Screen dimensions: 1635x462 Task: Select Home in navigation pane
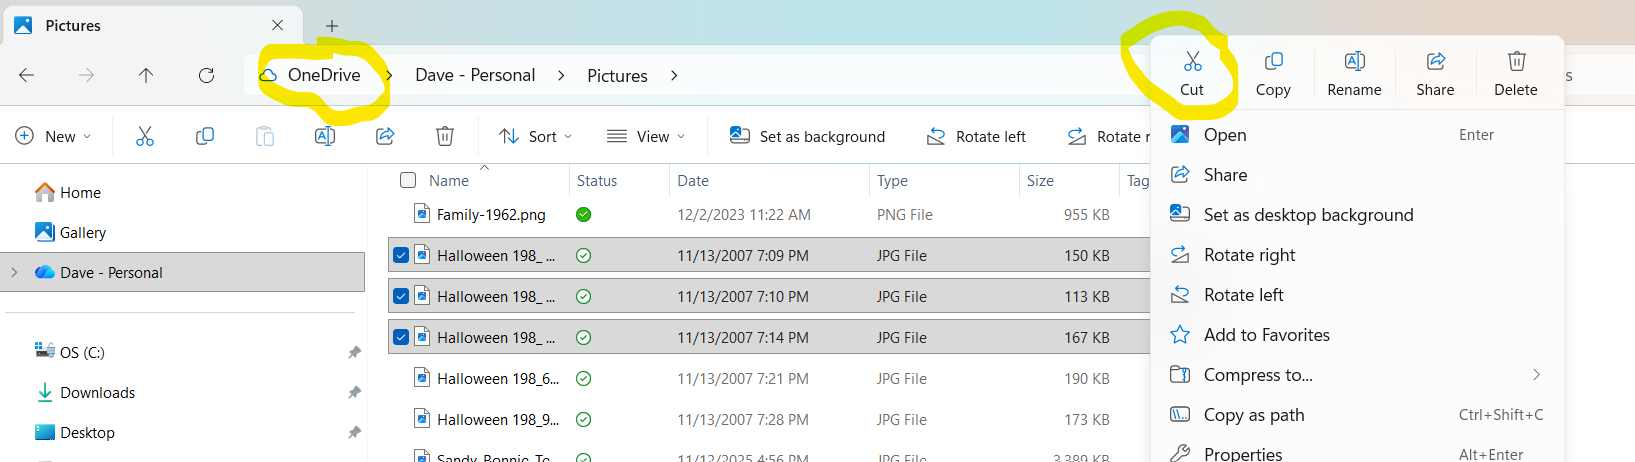click(67, 192)
